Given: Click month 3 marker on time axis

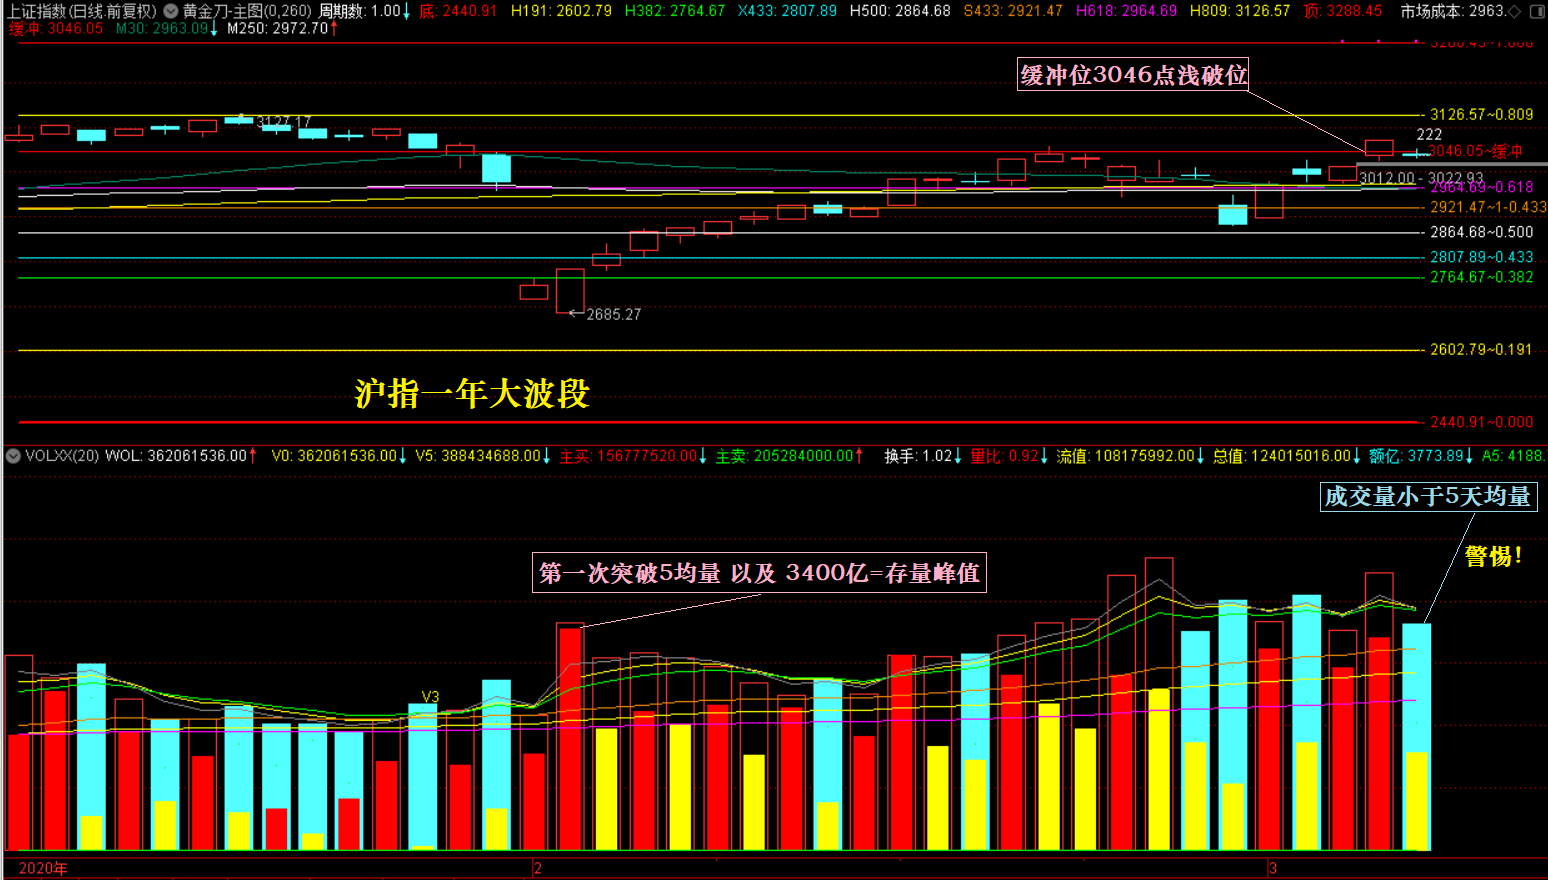Looking at the screenshot, I should 1273,868.
